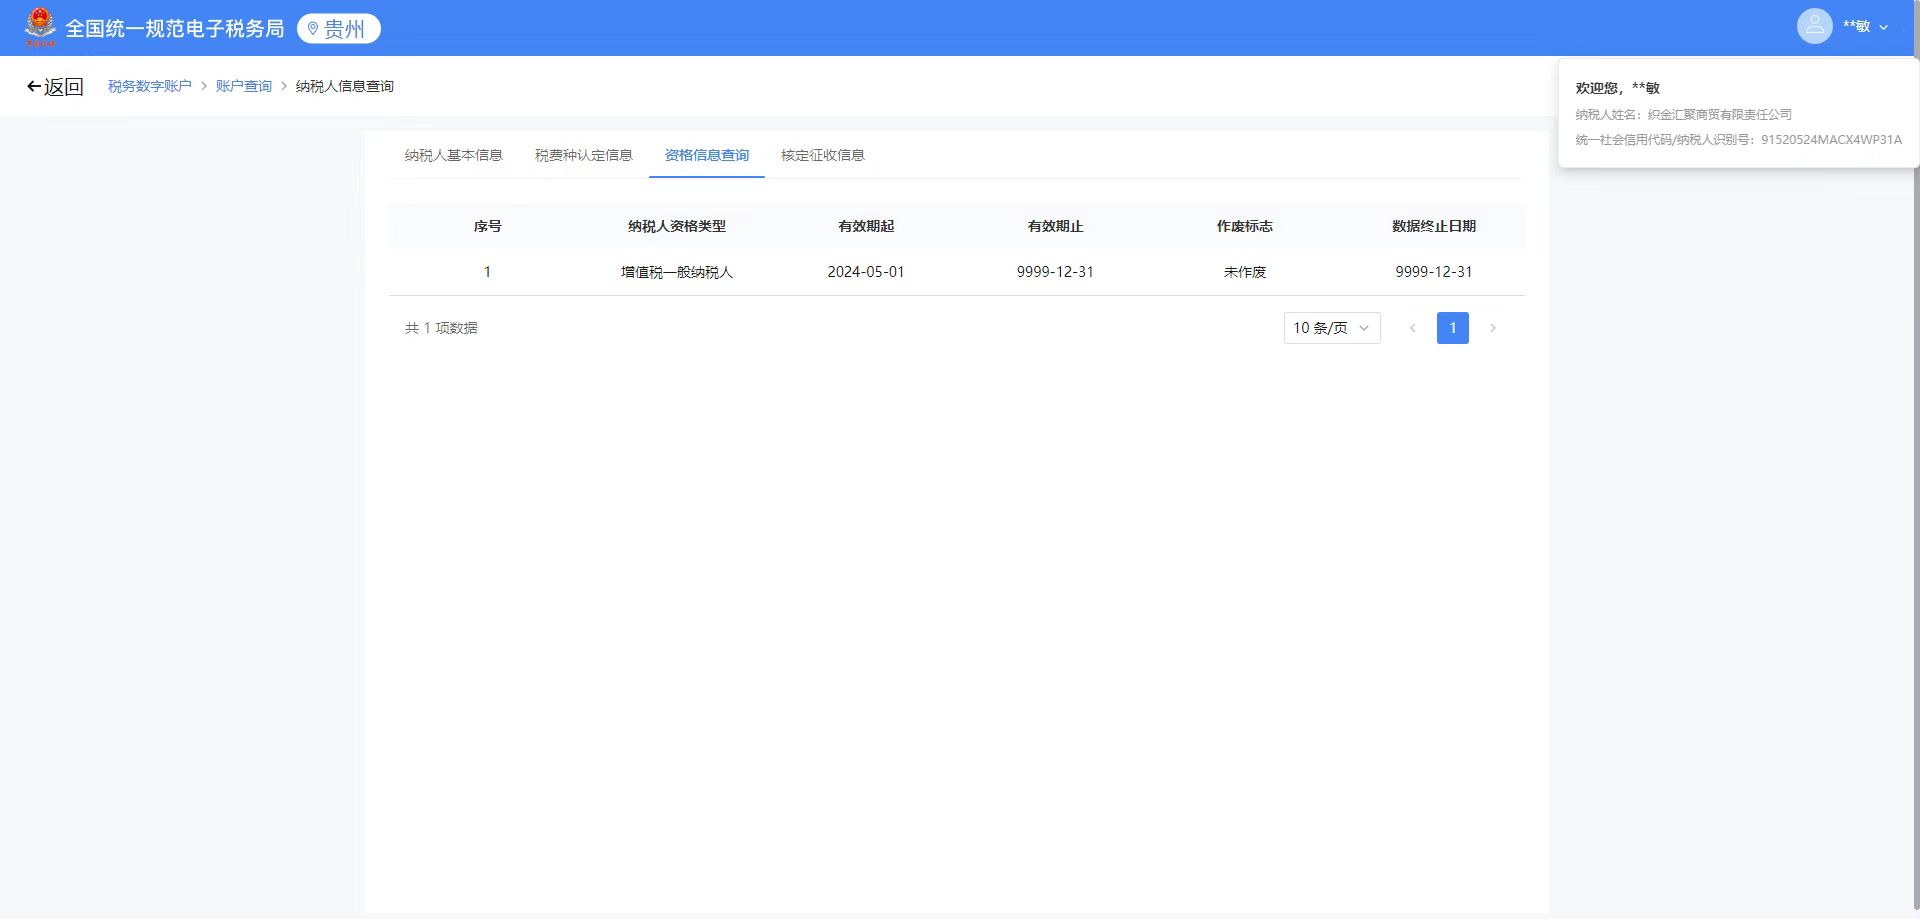Select the 贵州 region selector
The image size is (1920, 919).
[x=339, y=29]
